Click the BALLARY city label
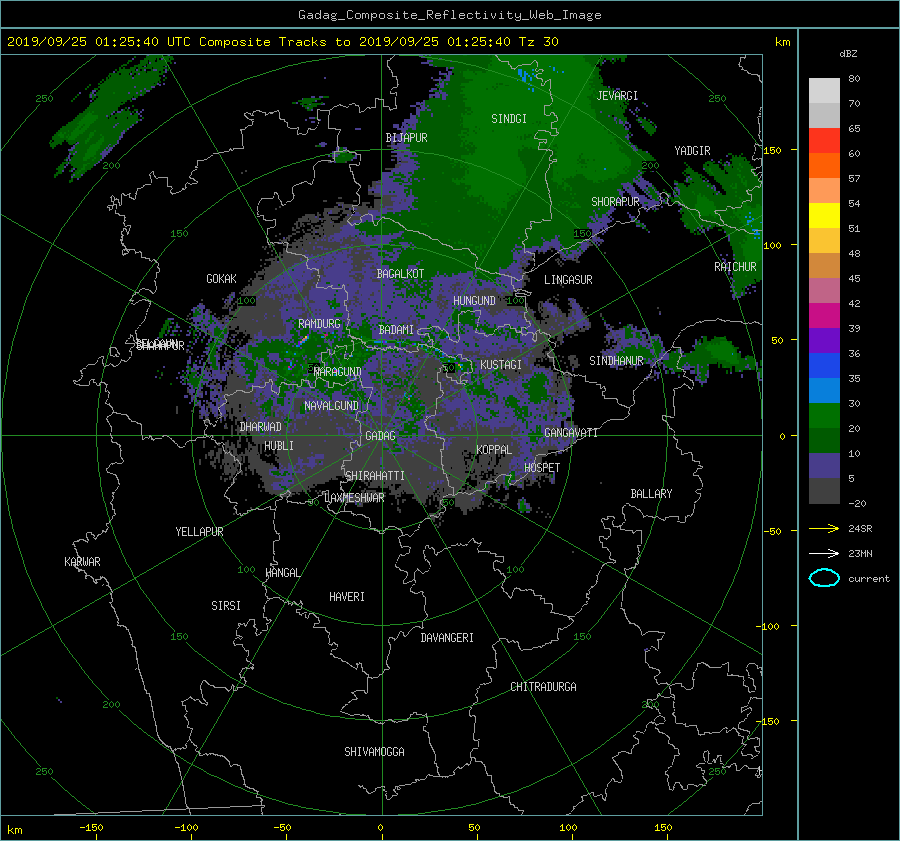The image size is (900, 841). coord(651,494)
